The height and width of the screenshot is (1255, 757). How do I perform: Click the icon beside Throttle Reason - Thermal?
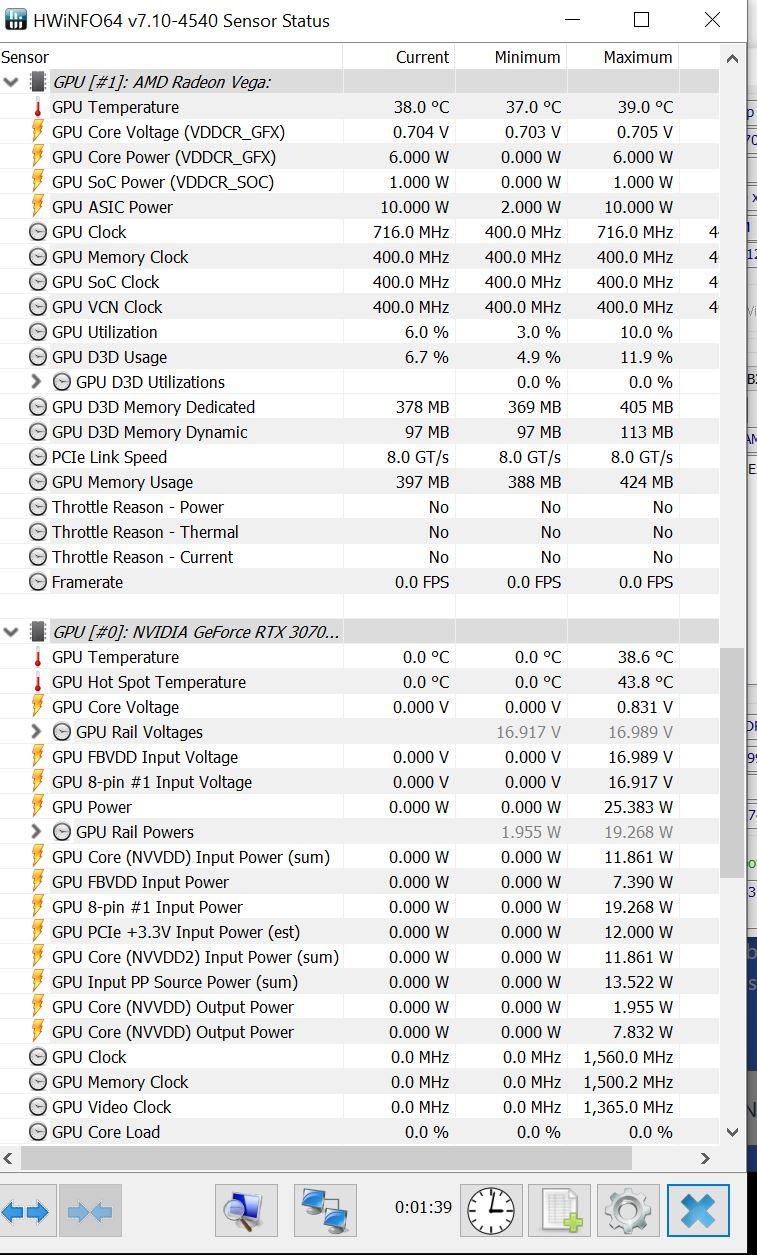click(38, 532)
